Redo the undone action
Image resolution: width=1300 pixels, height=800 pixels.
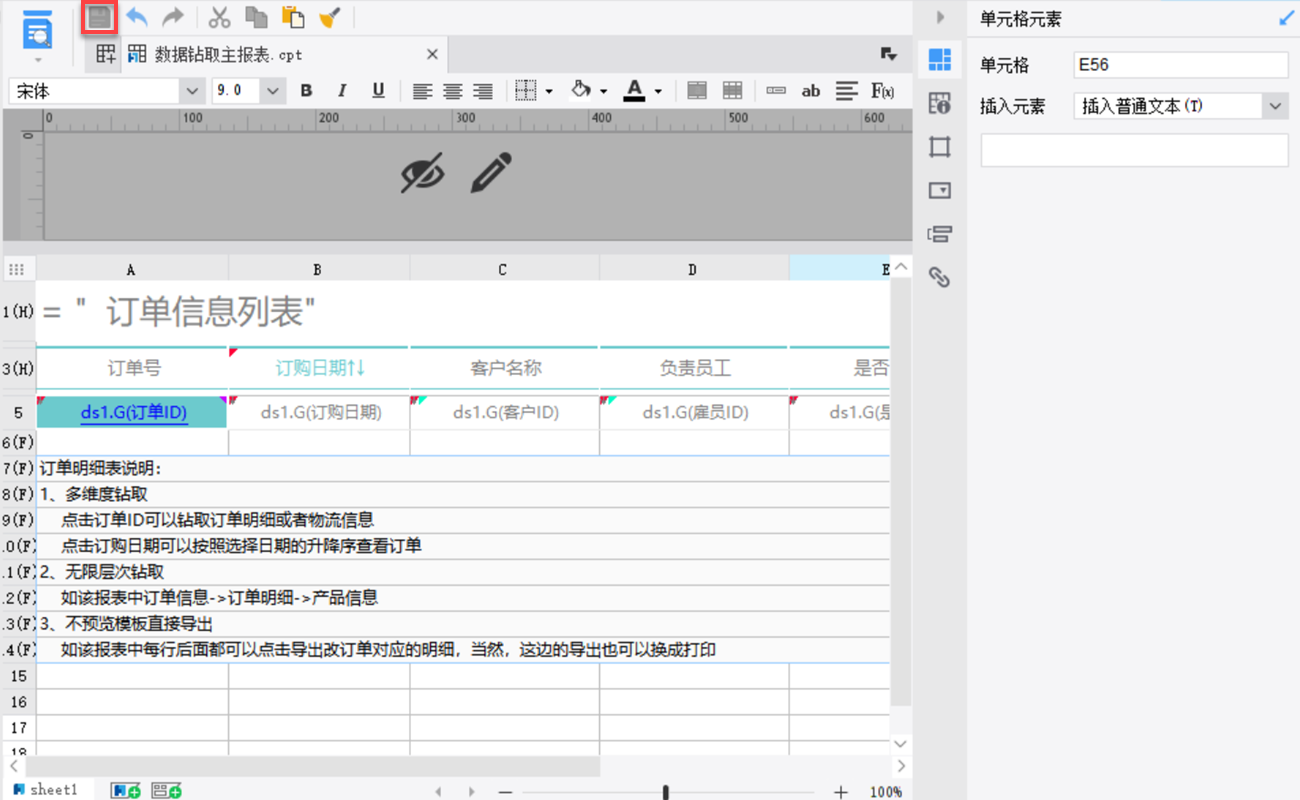173,17
